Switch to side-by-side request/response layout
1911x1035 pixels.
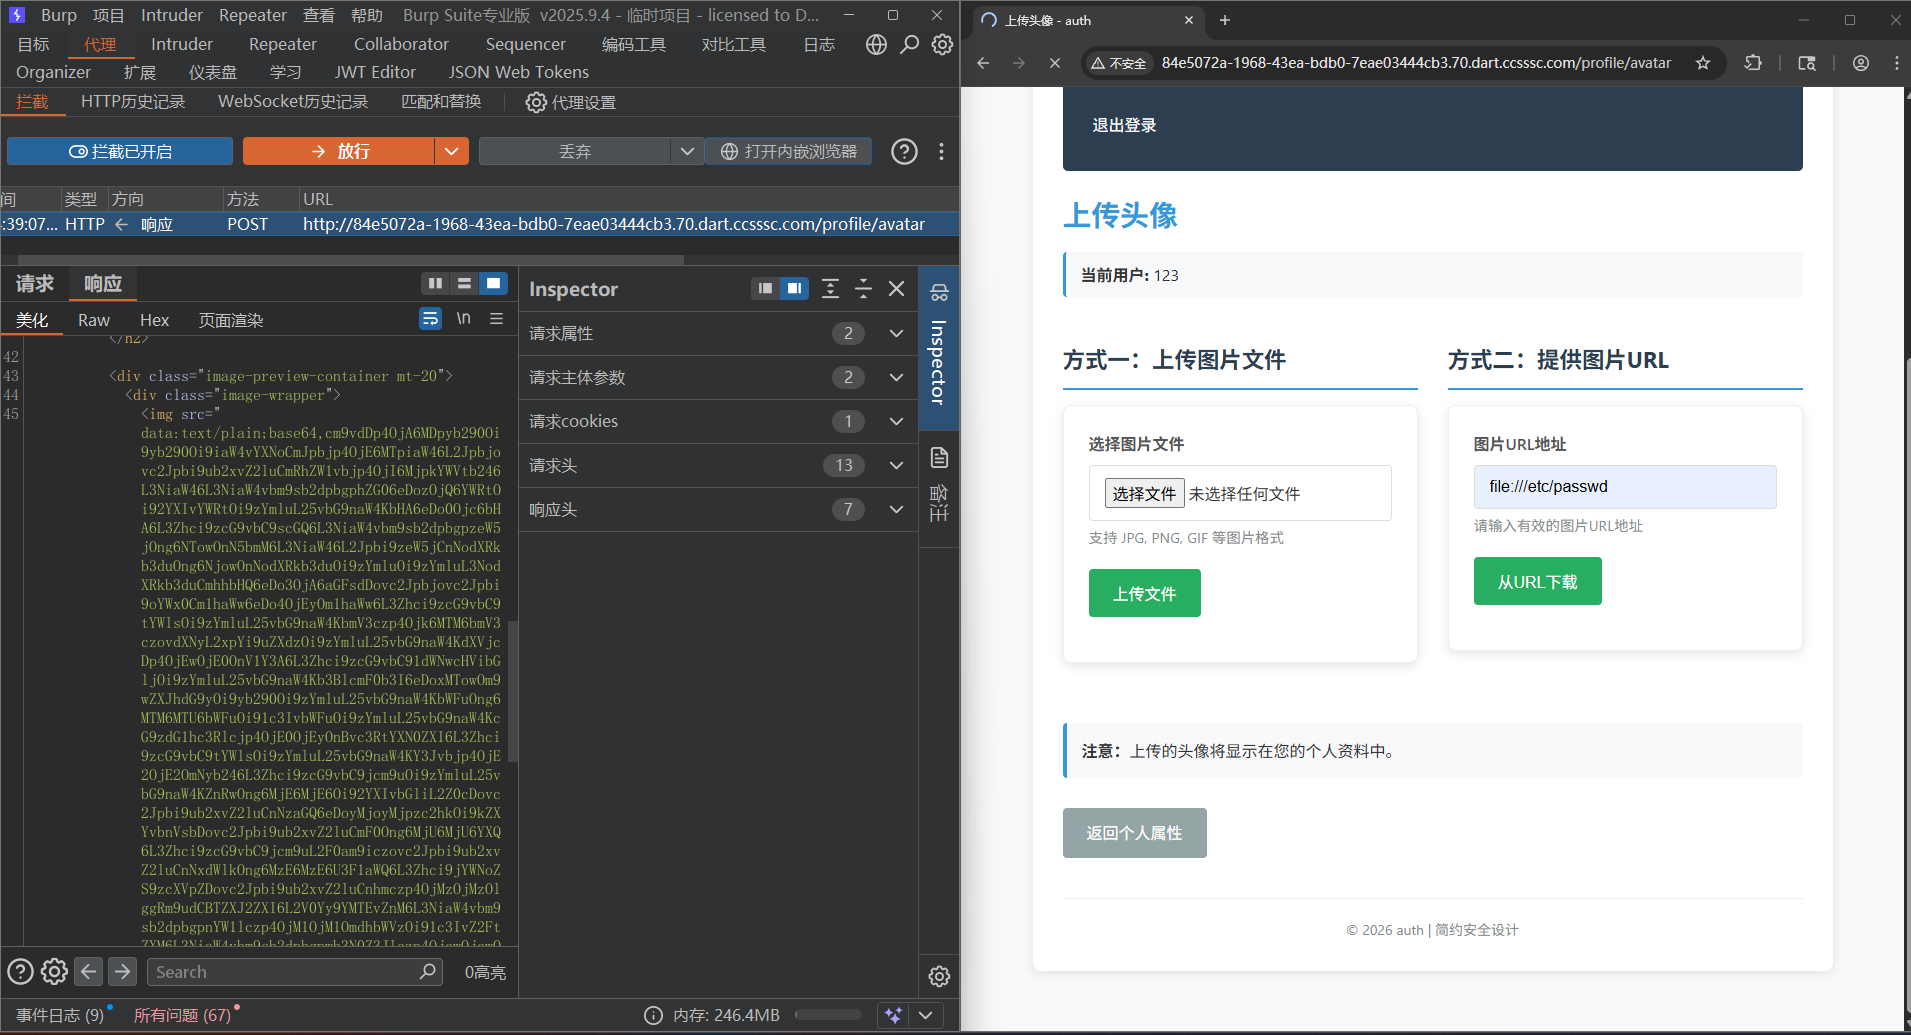coord(435,284)
